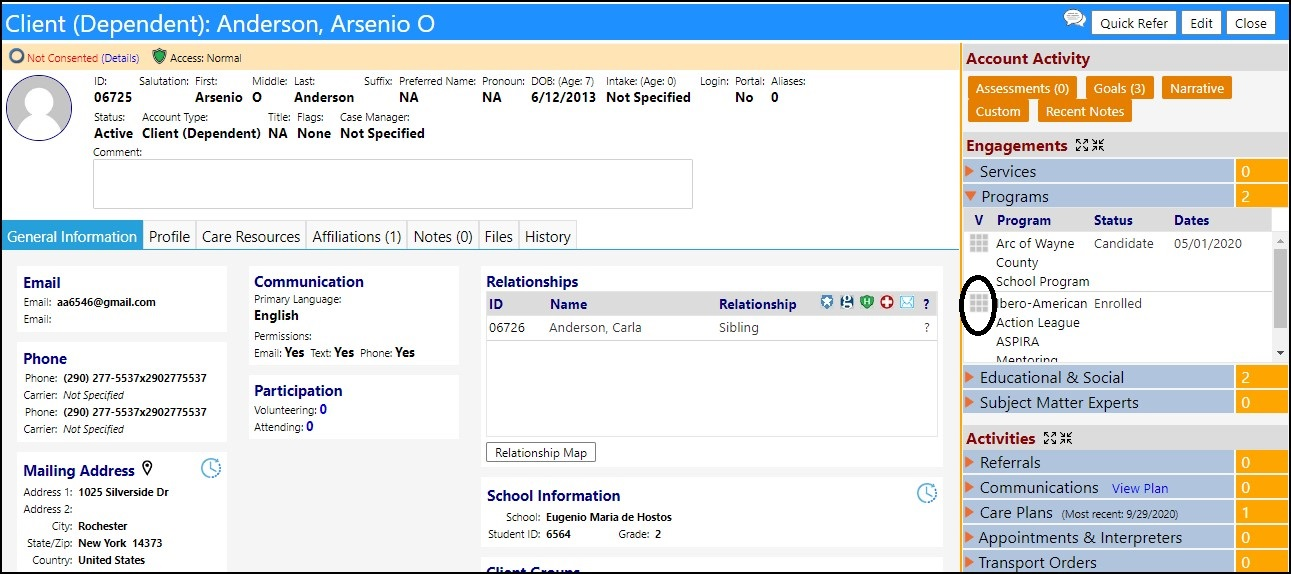The width and height of the screenshot is (1291, 574).
Task: Click the consent status circle icon
Action: (x=16, y=57)
